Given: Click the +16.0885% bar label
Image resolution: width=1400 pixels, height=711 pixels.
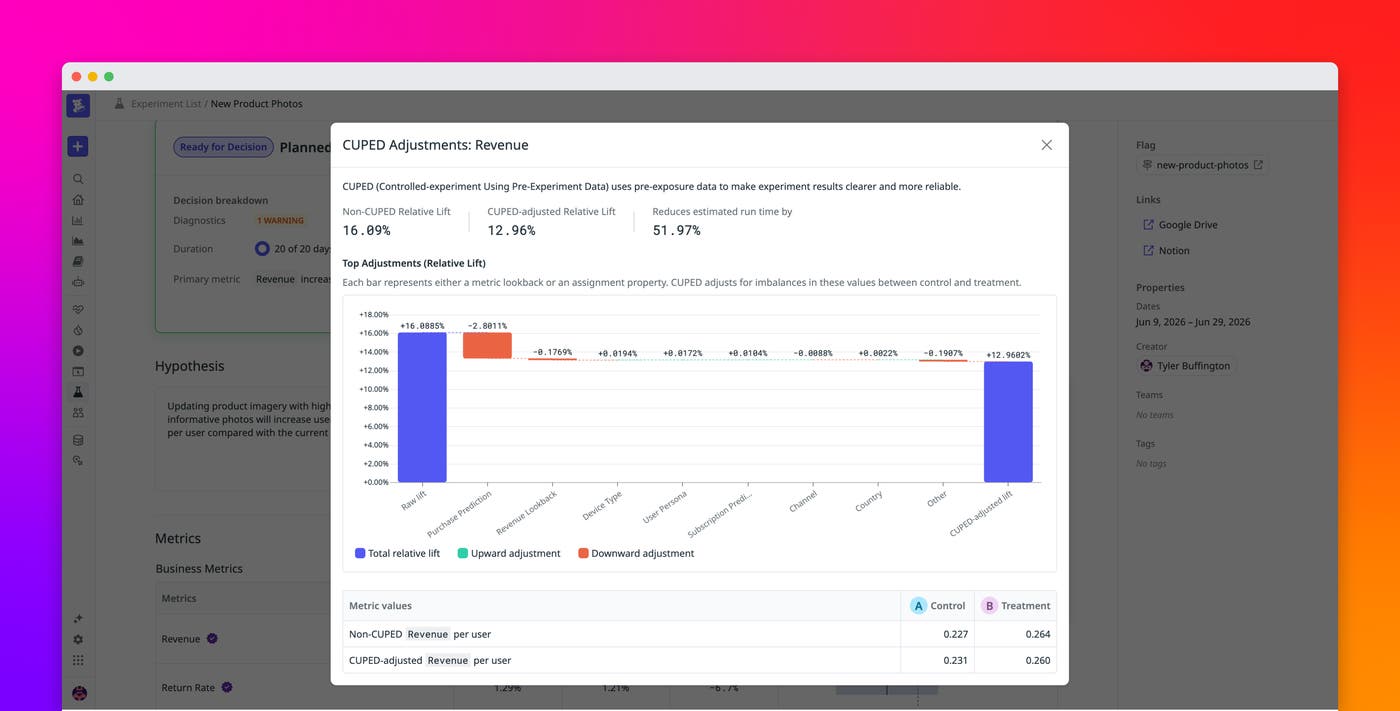Looking at the screenshot, I should (422, 326).
